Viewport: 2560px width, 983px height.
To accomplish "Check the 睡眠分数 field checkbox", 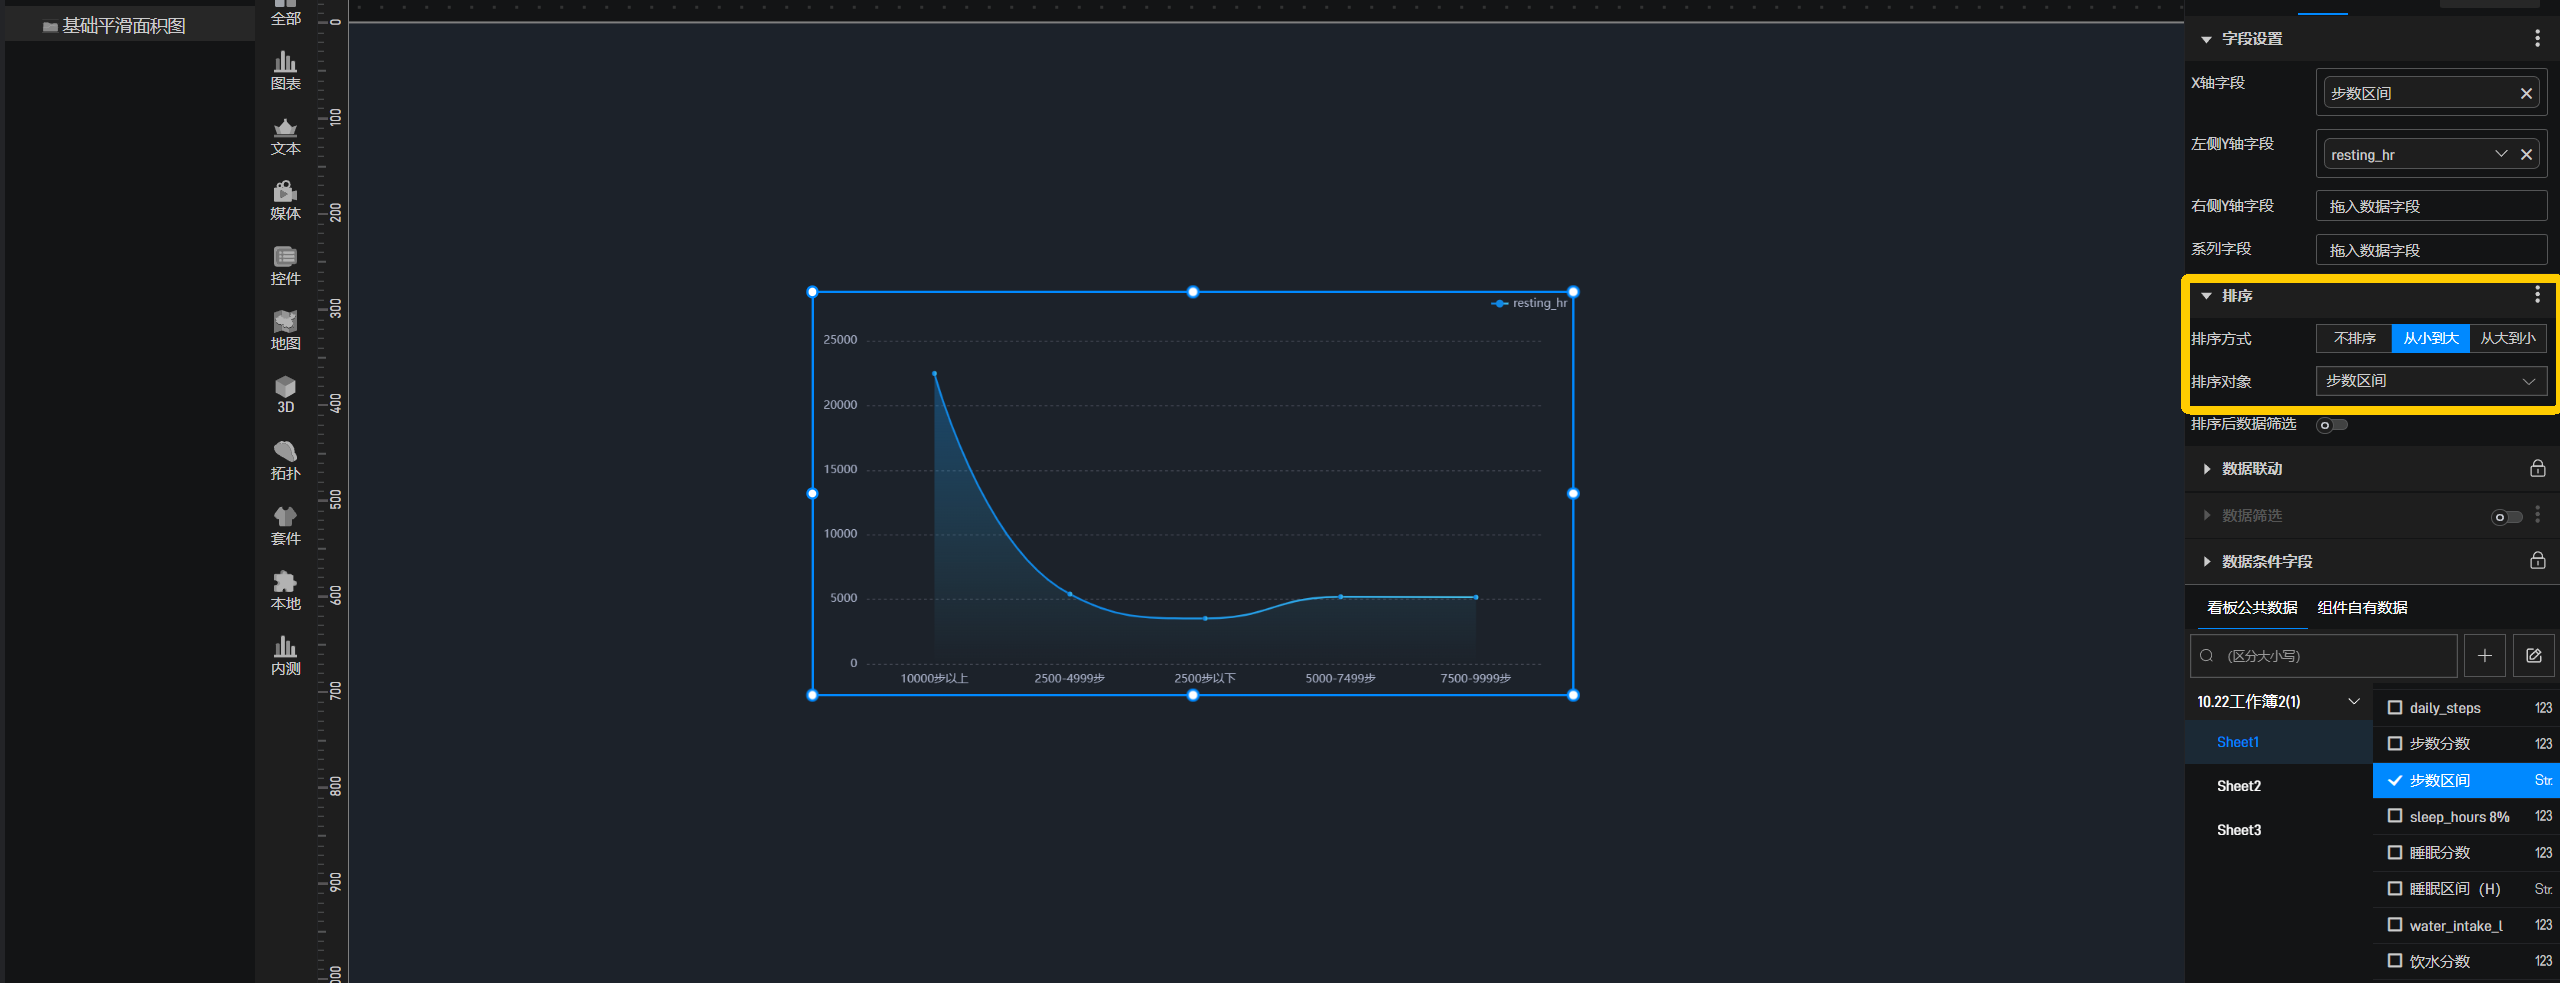I will point(2395,853).
